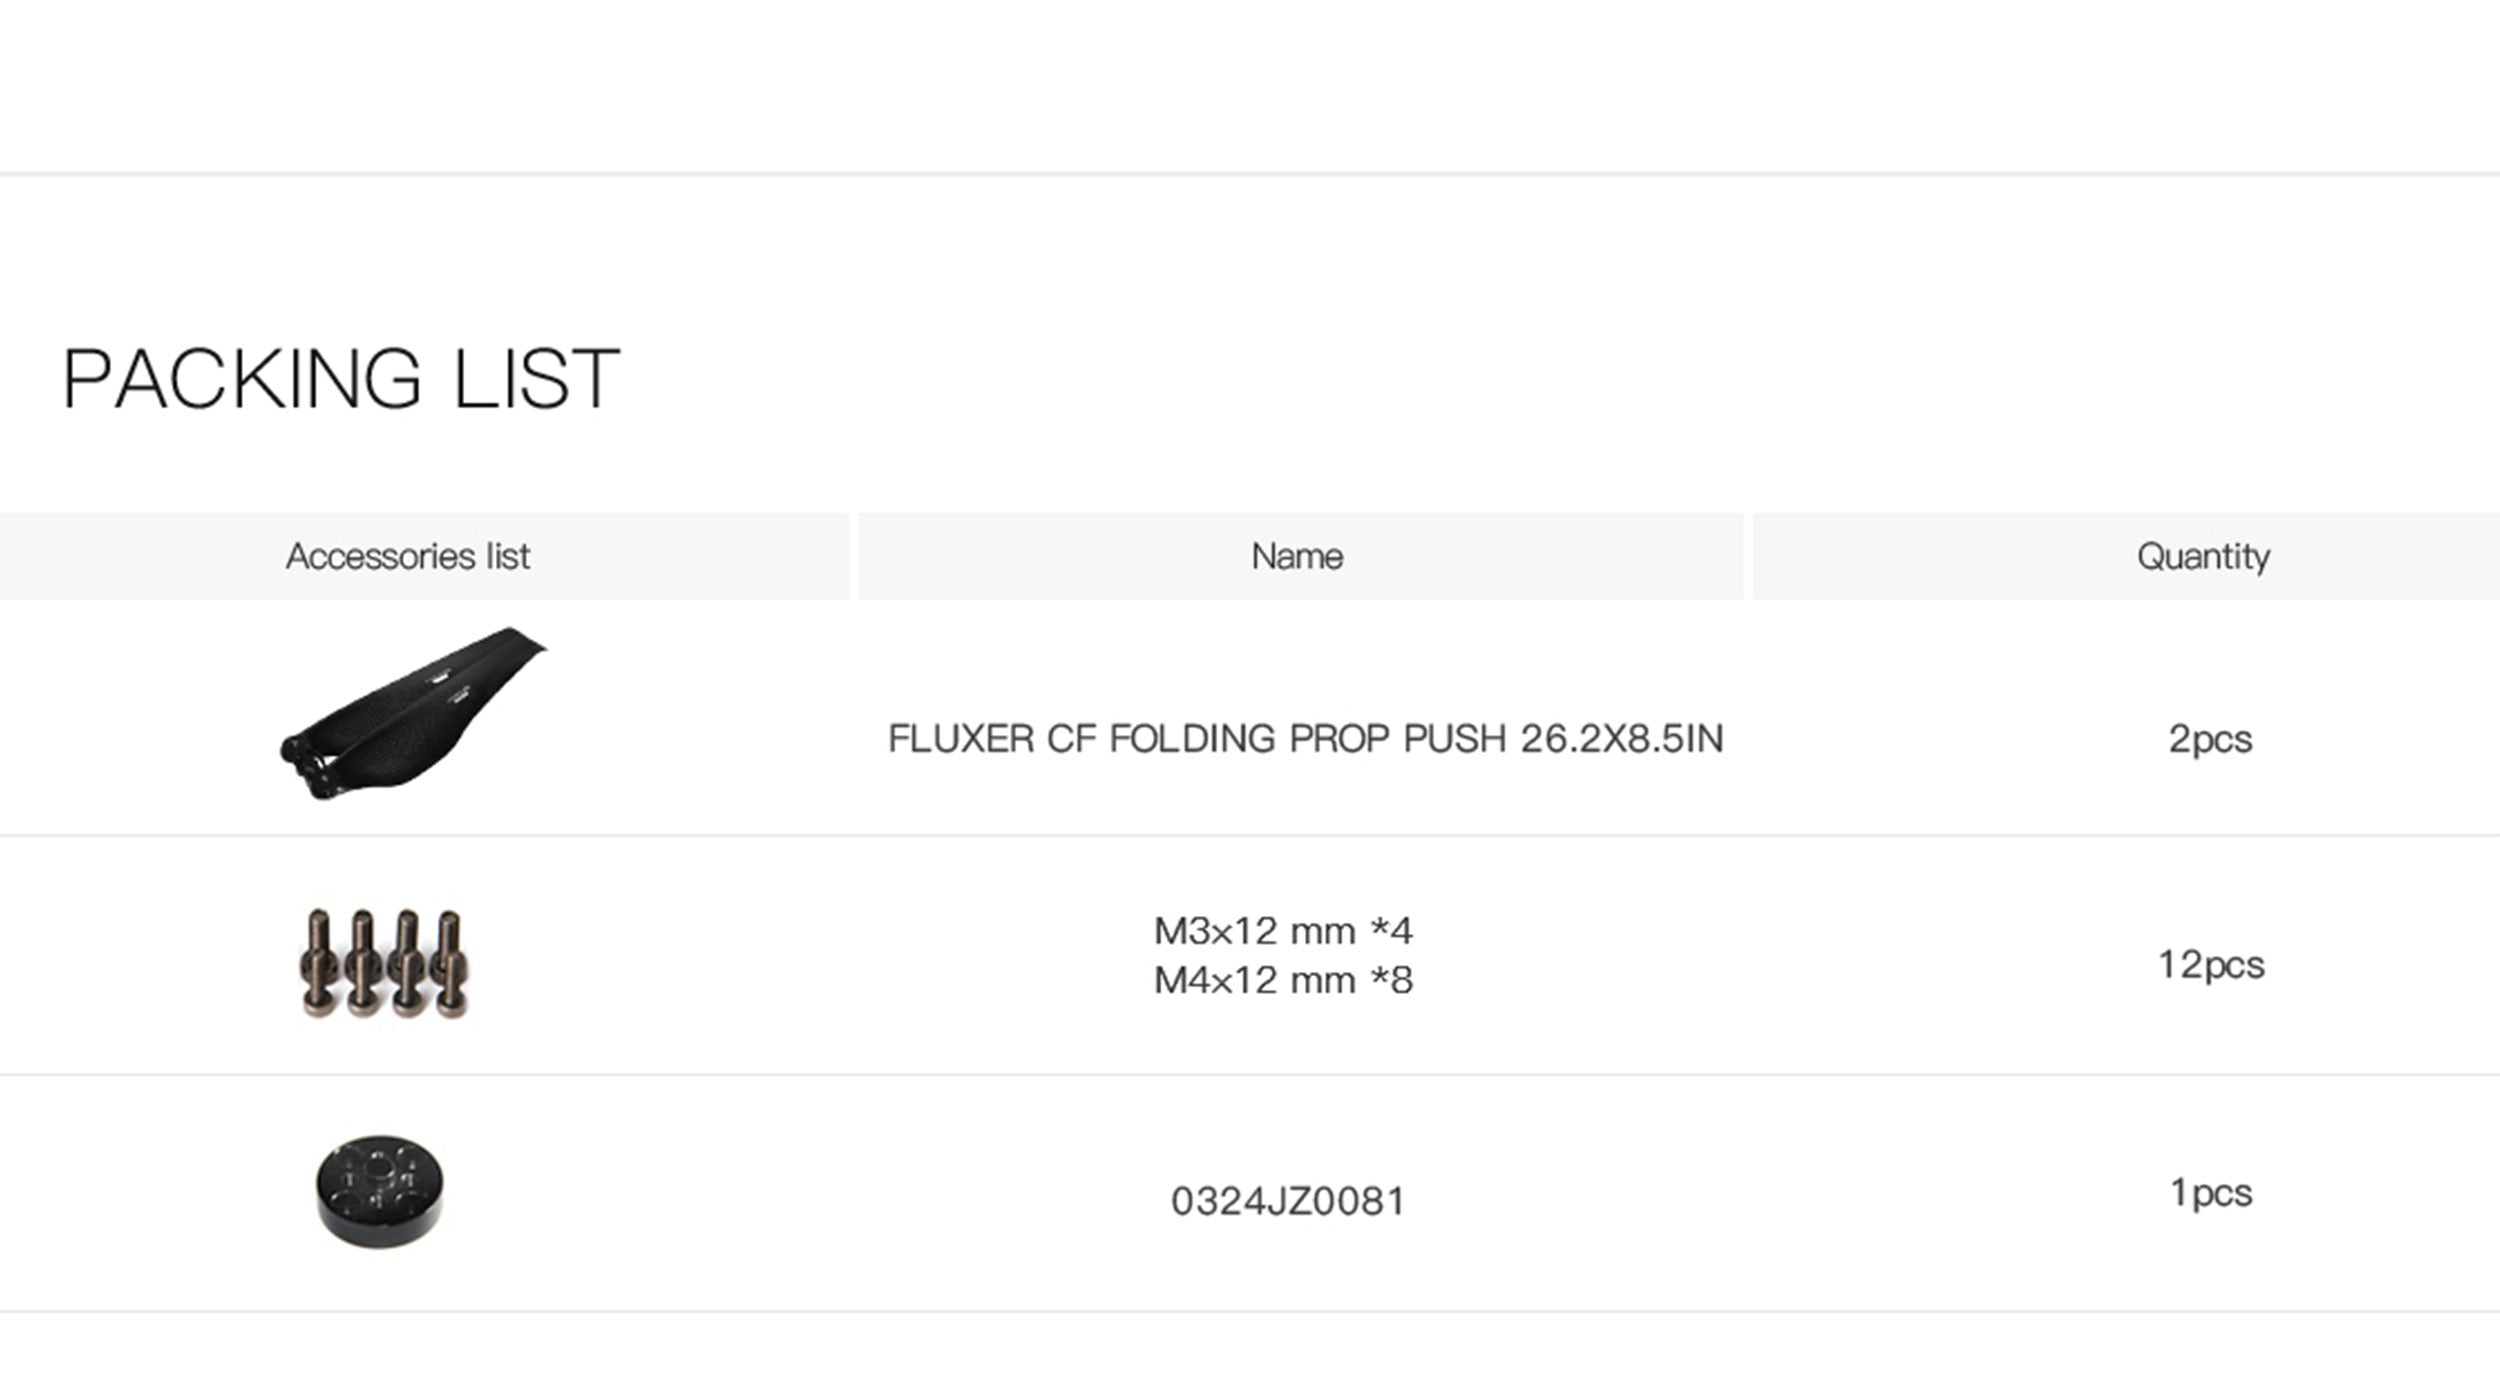
Task: Click FLUXER CF FOLDING PROP PUSH text
Action: pos(1305,739)
